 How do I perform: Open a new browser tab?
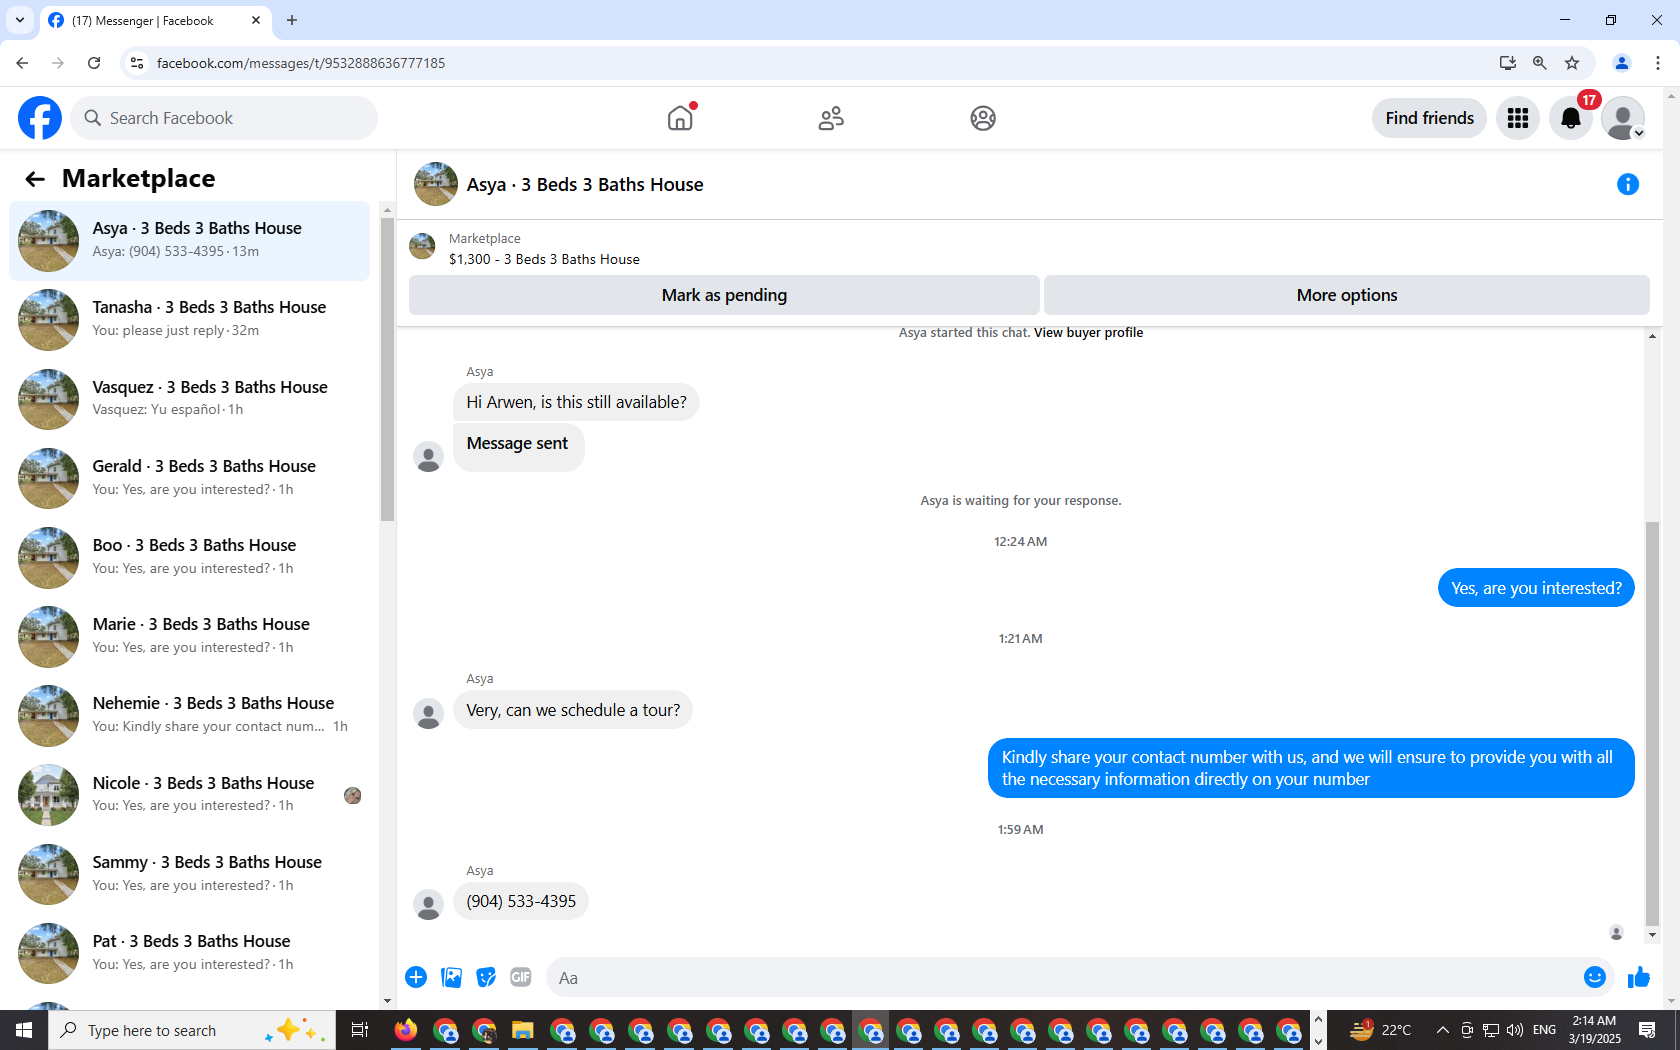pos(292,20)
